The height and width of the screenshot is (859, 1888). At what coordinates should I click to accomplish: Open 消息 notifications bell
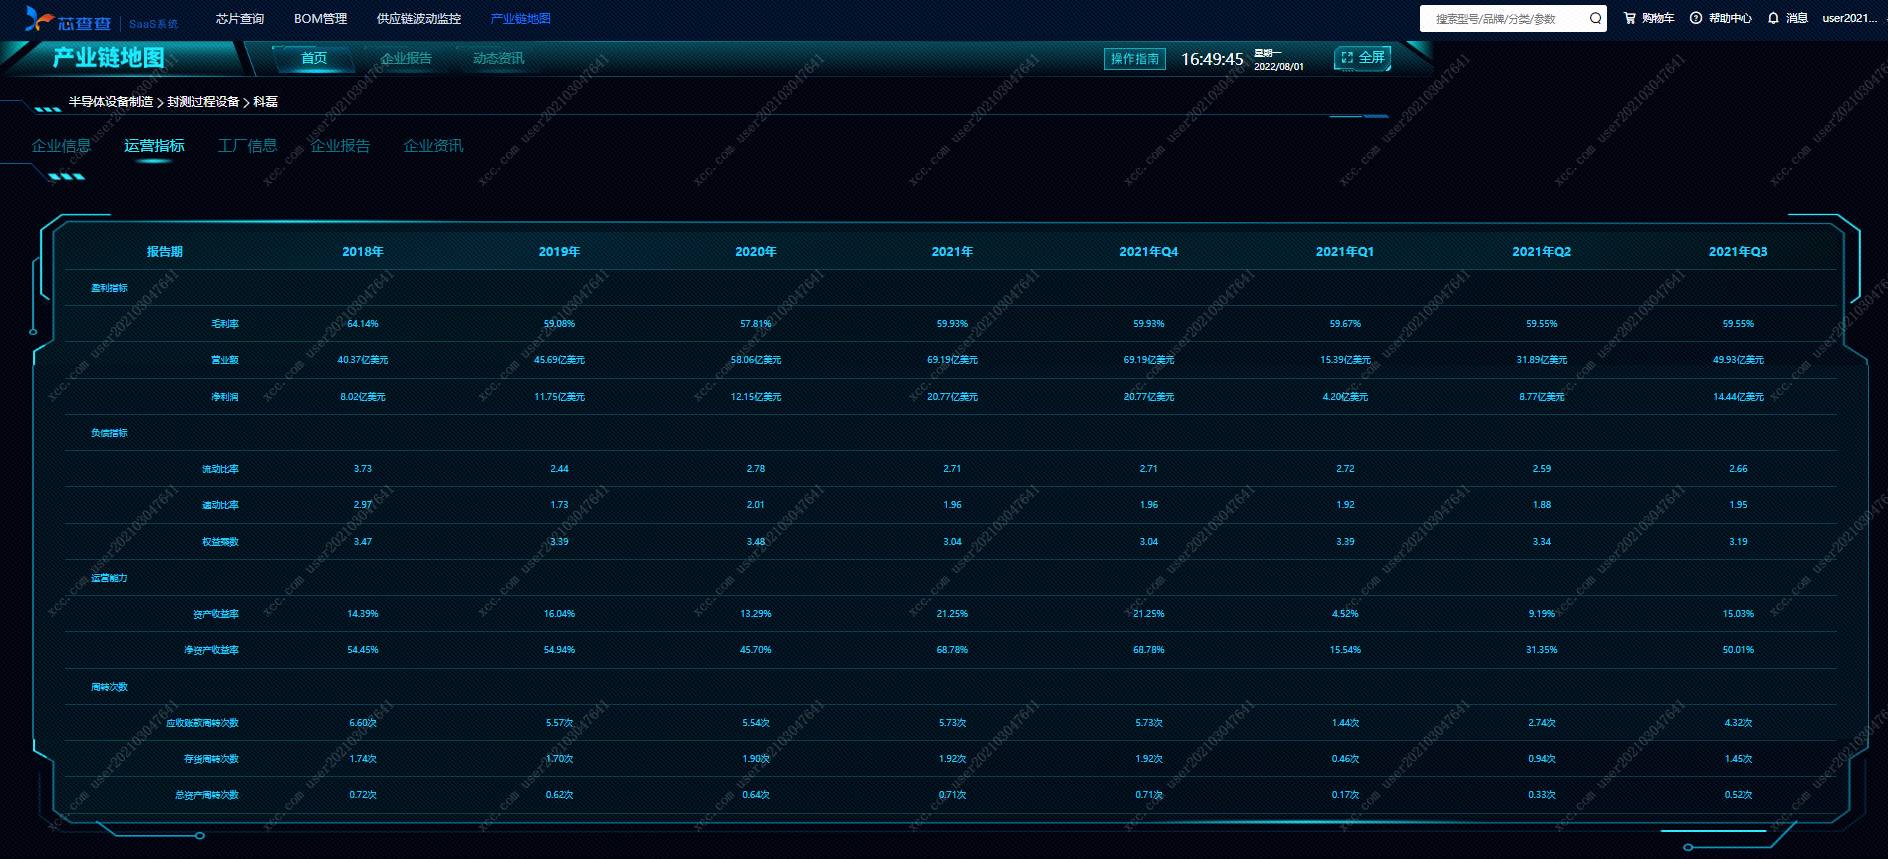click(x=1788, y=18)
